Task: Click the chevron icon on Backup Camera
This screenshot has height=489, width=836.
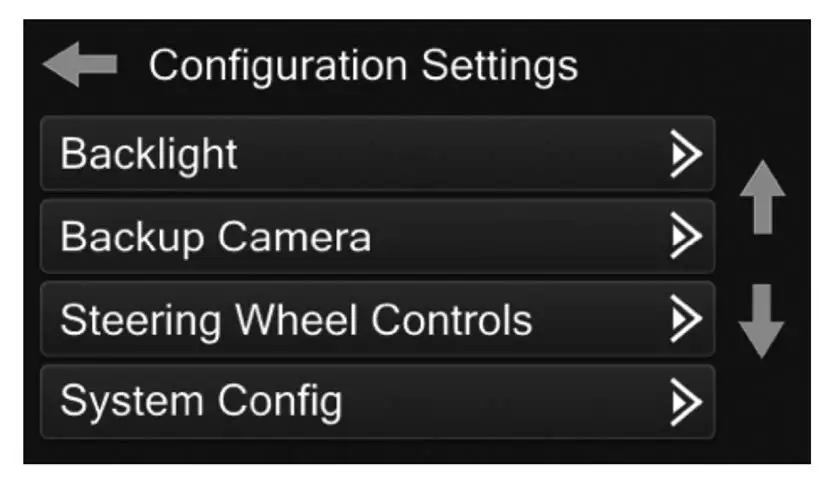Action: 685,237
